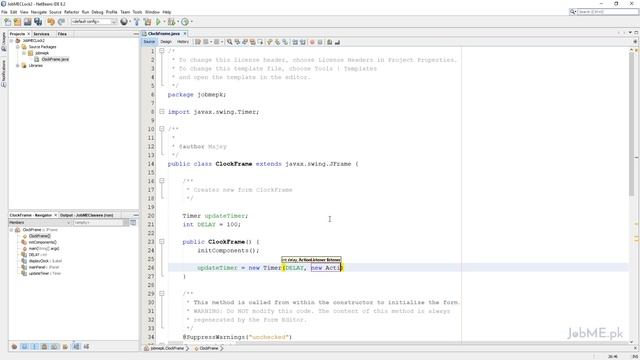Click in the Search field at top right

point(608,12)
